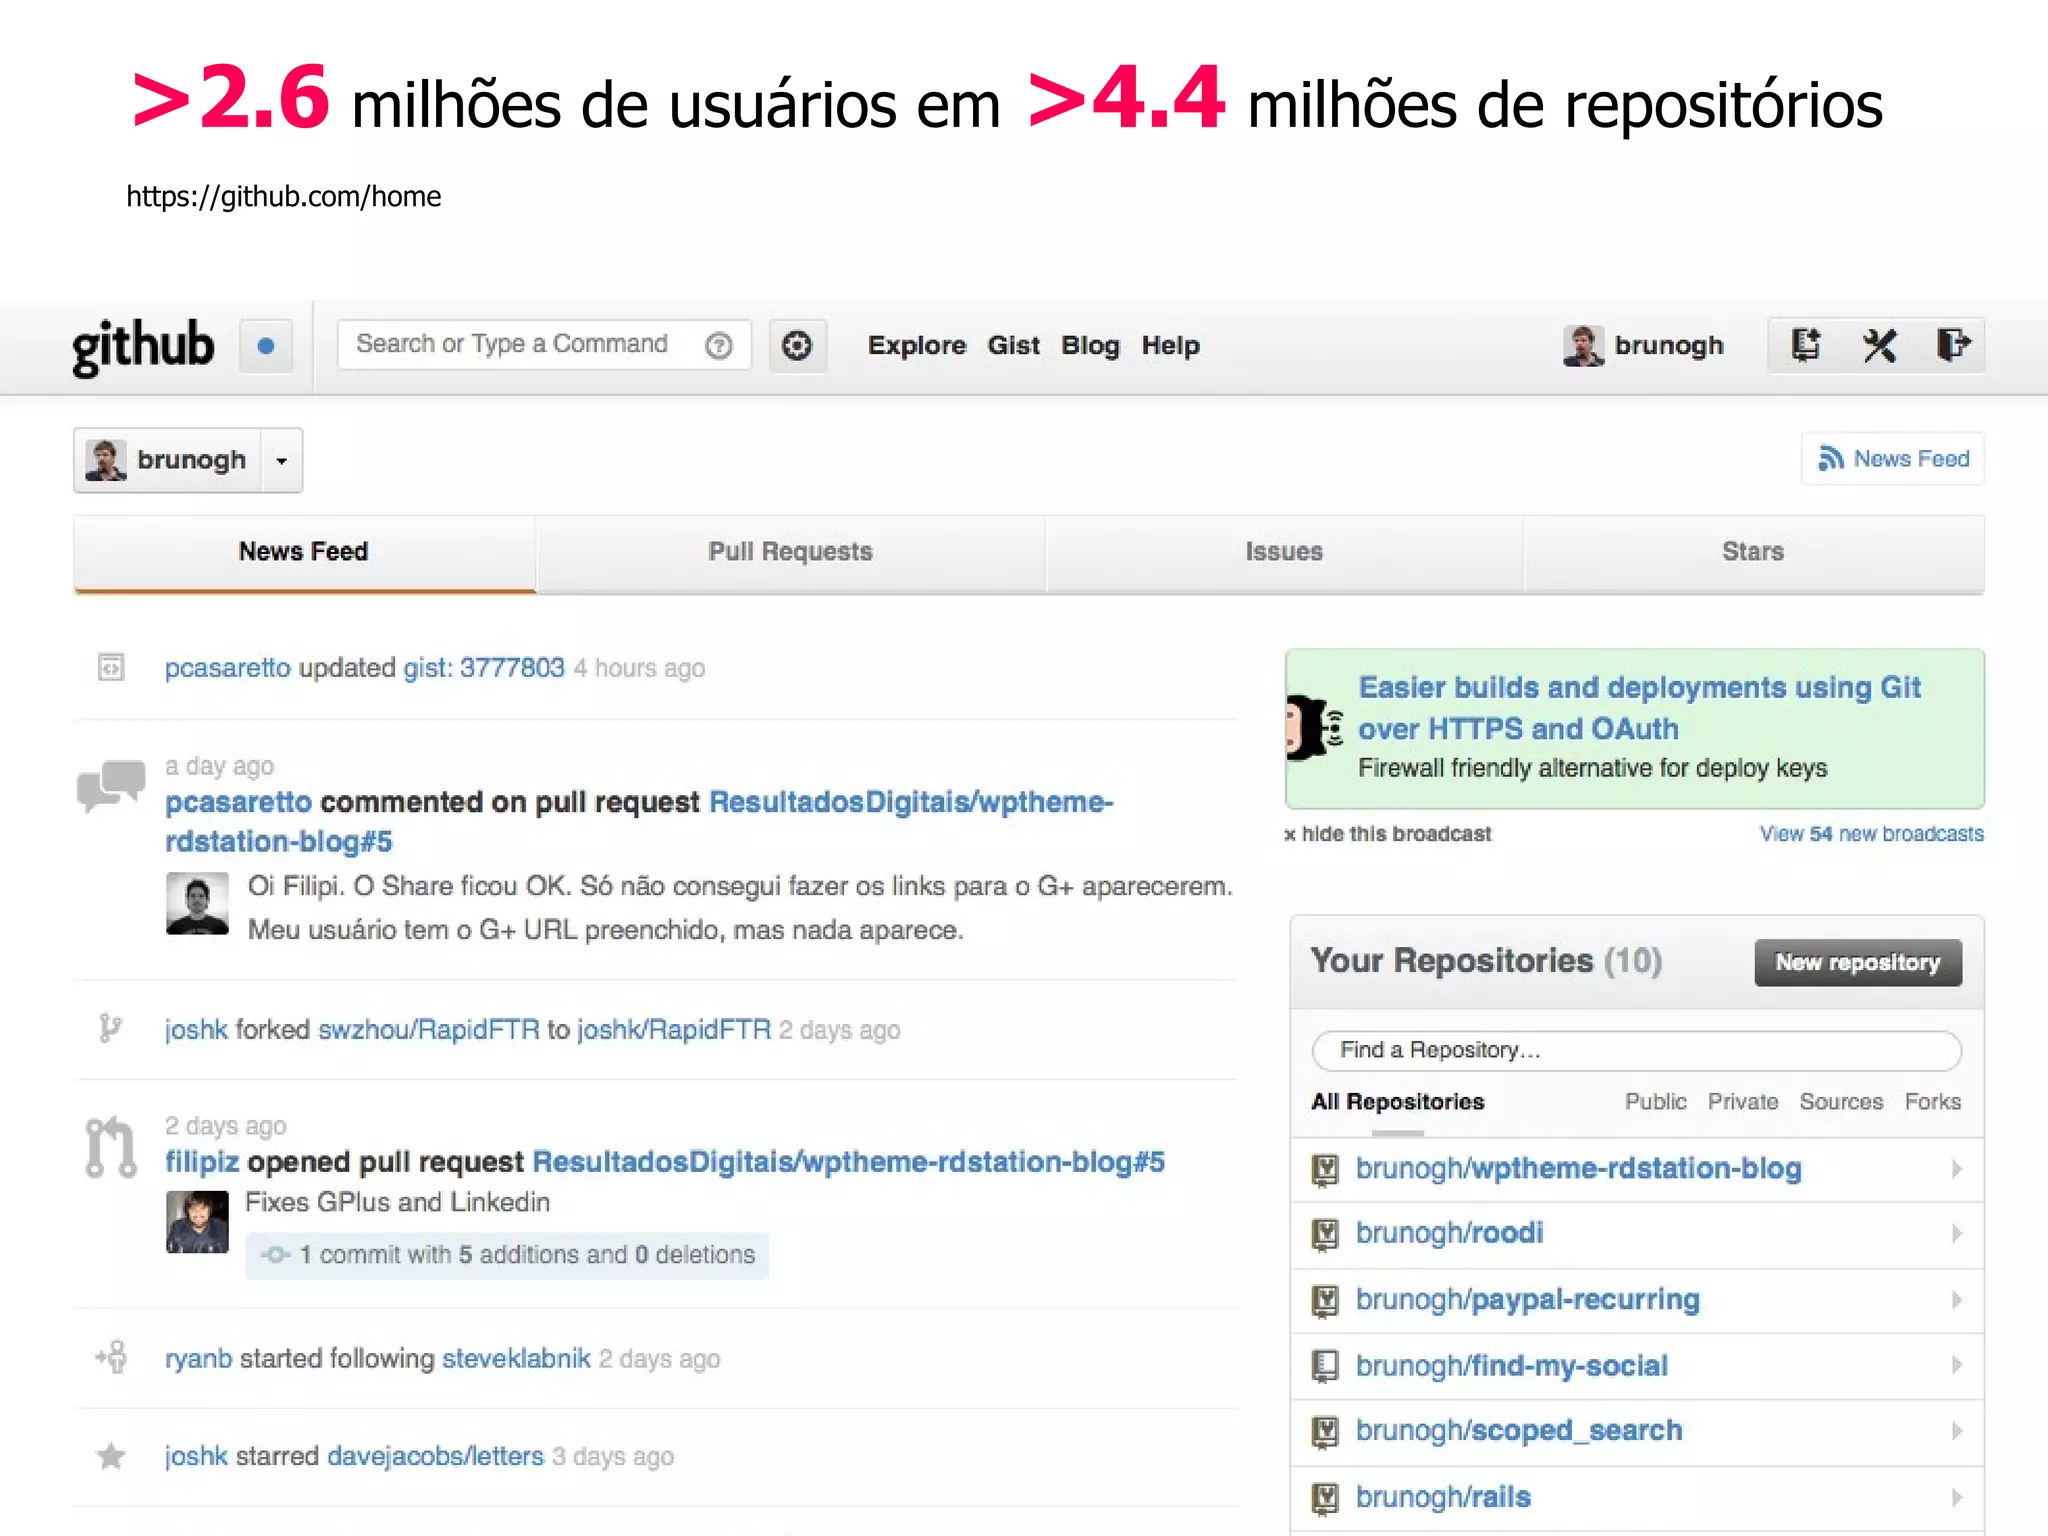
Task: Open advanced search gear icon
Action: click(x=797, y=346)
